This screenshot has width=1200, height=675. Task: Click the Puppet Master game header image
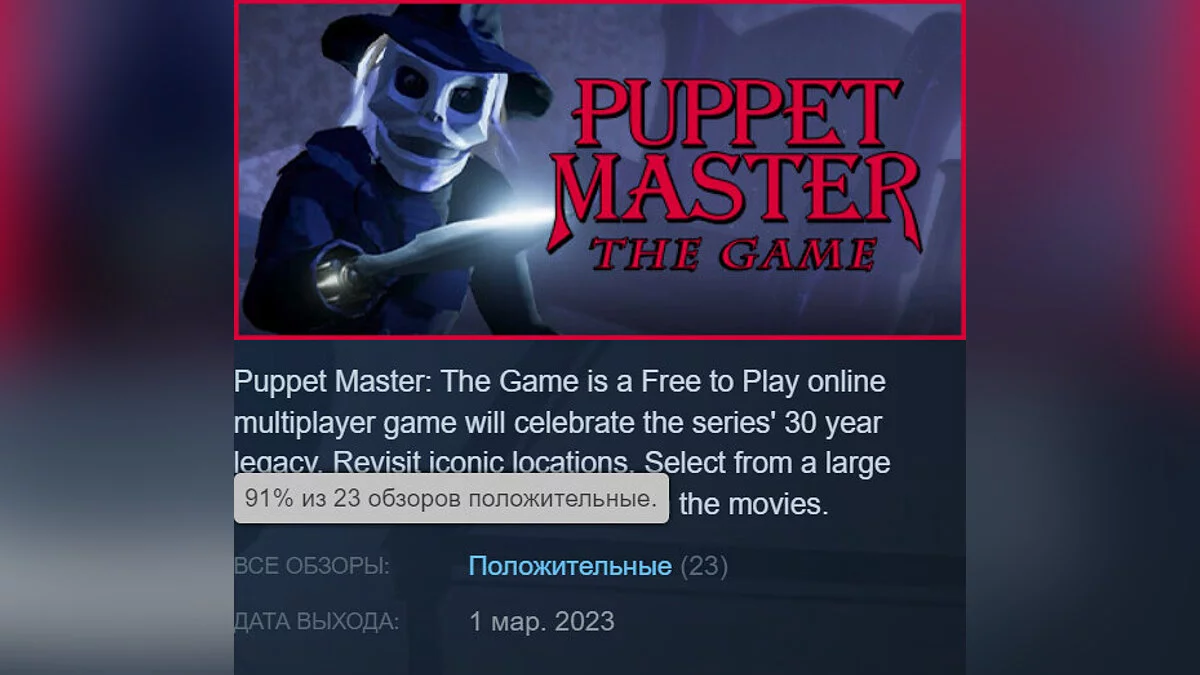tap(600, 169)
